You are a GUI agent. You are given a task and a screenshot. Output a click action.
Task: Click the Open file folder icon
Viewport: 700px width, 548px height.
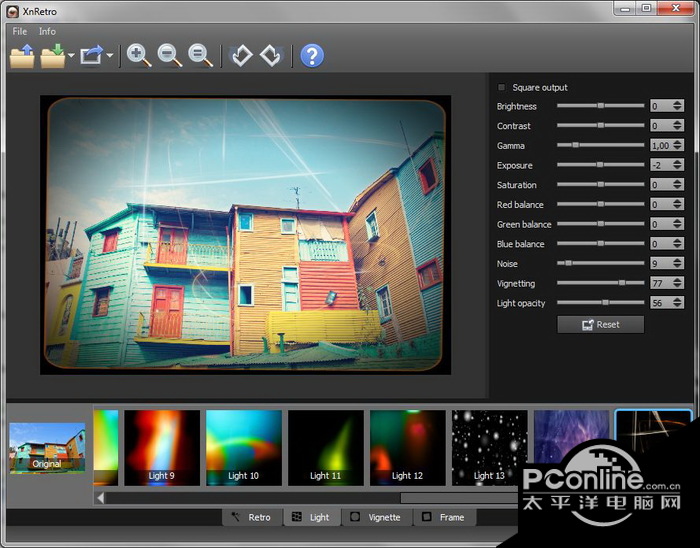click(21, 56)
